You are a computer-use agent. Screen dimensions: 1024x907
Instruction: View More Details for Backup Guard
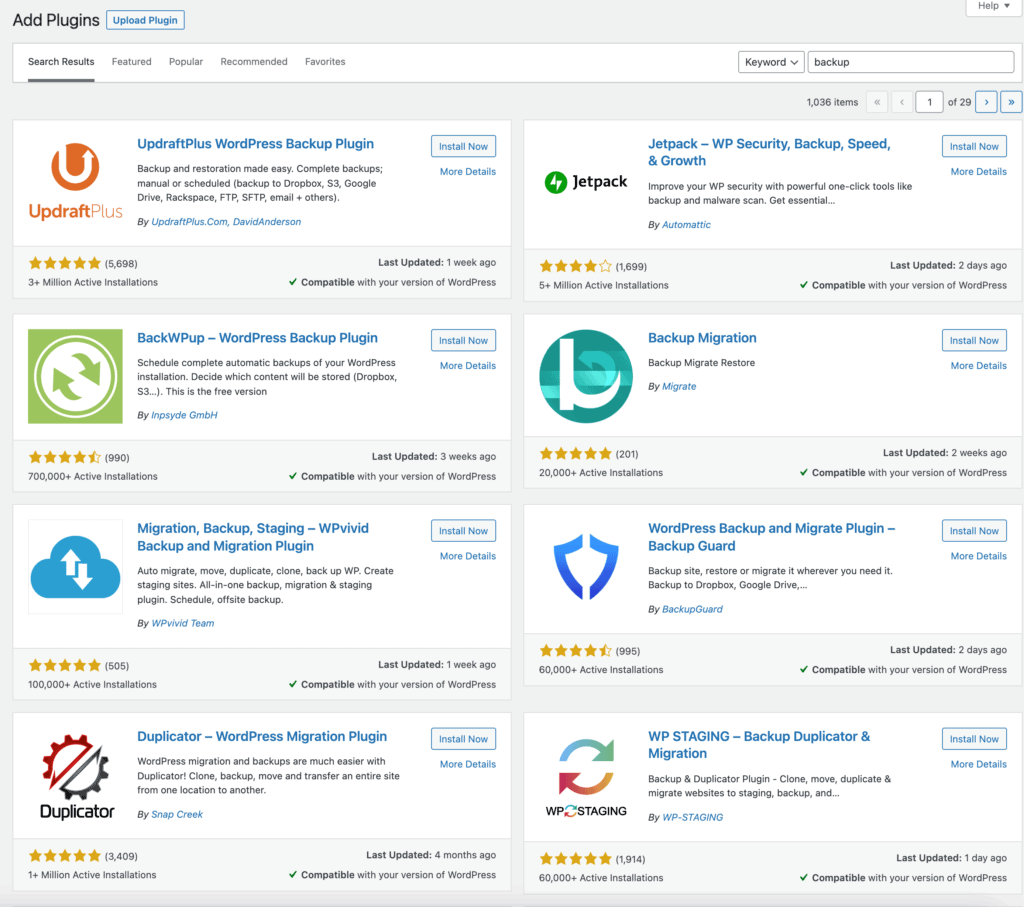(978, 556)
